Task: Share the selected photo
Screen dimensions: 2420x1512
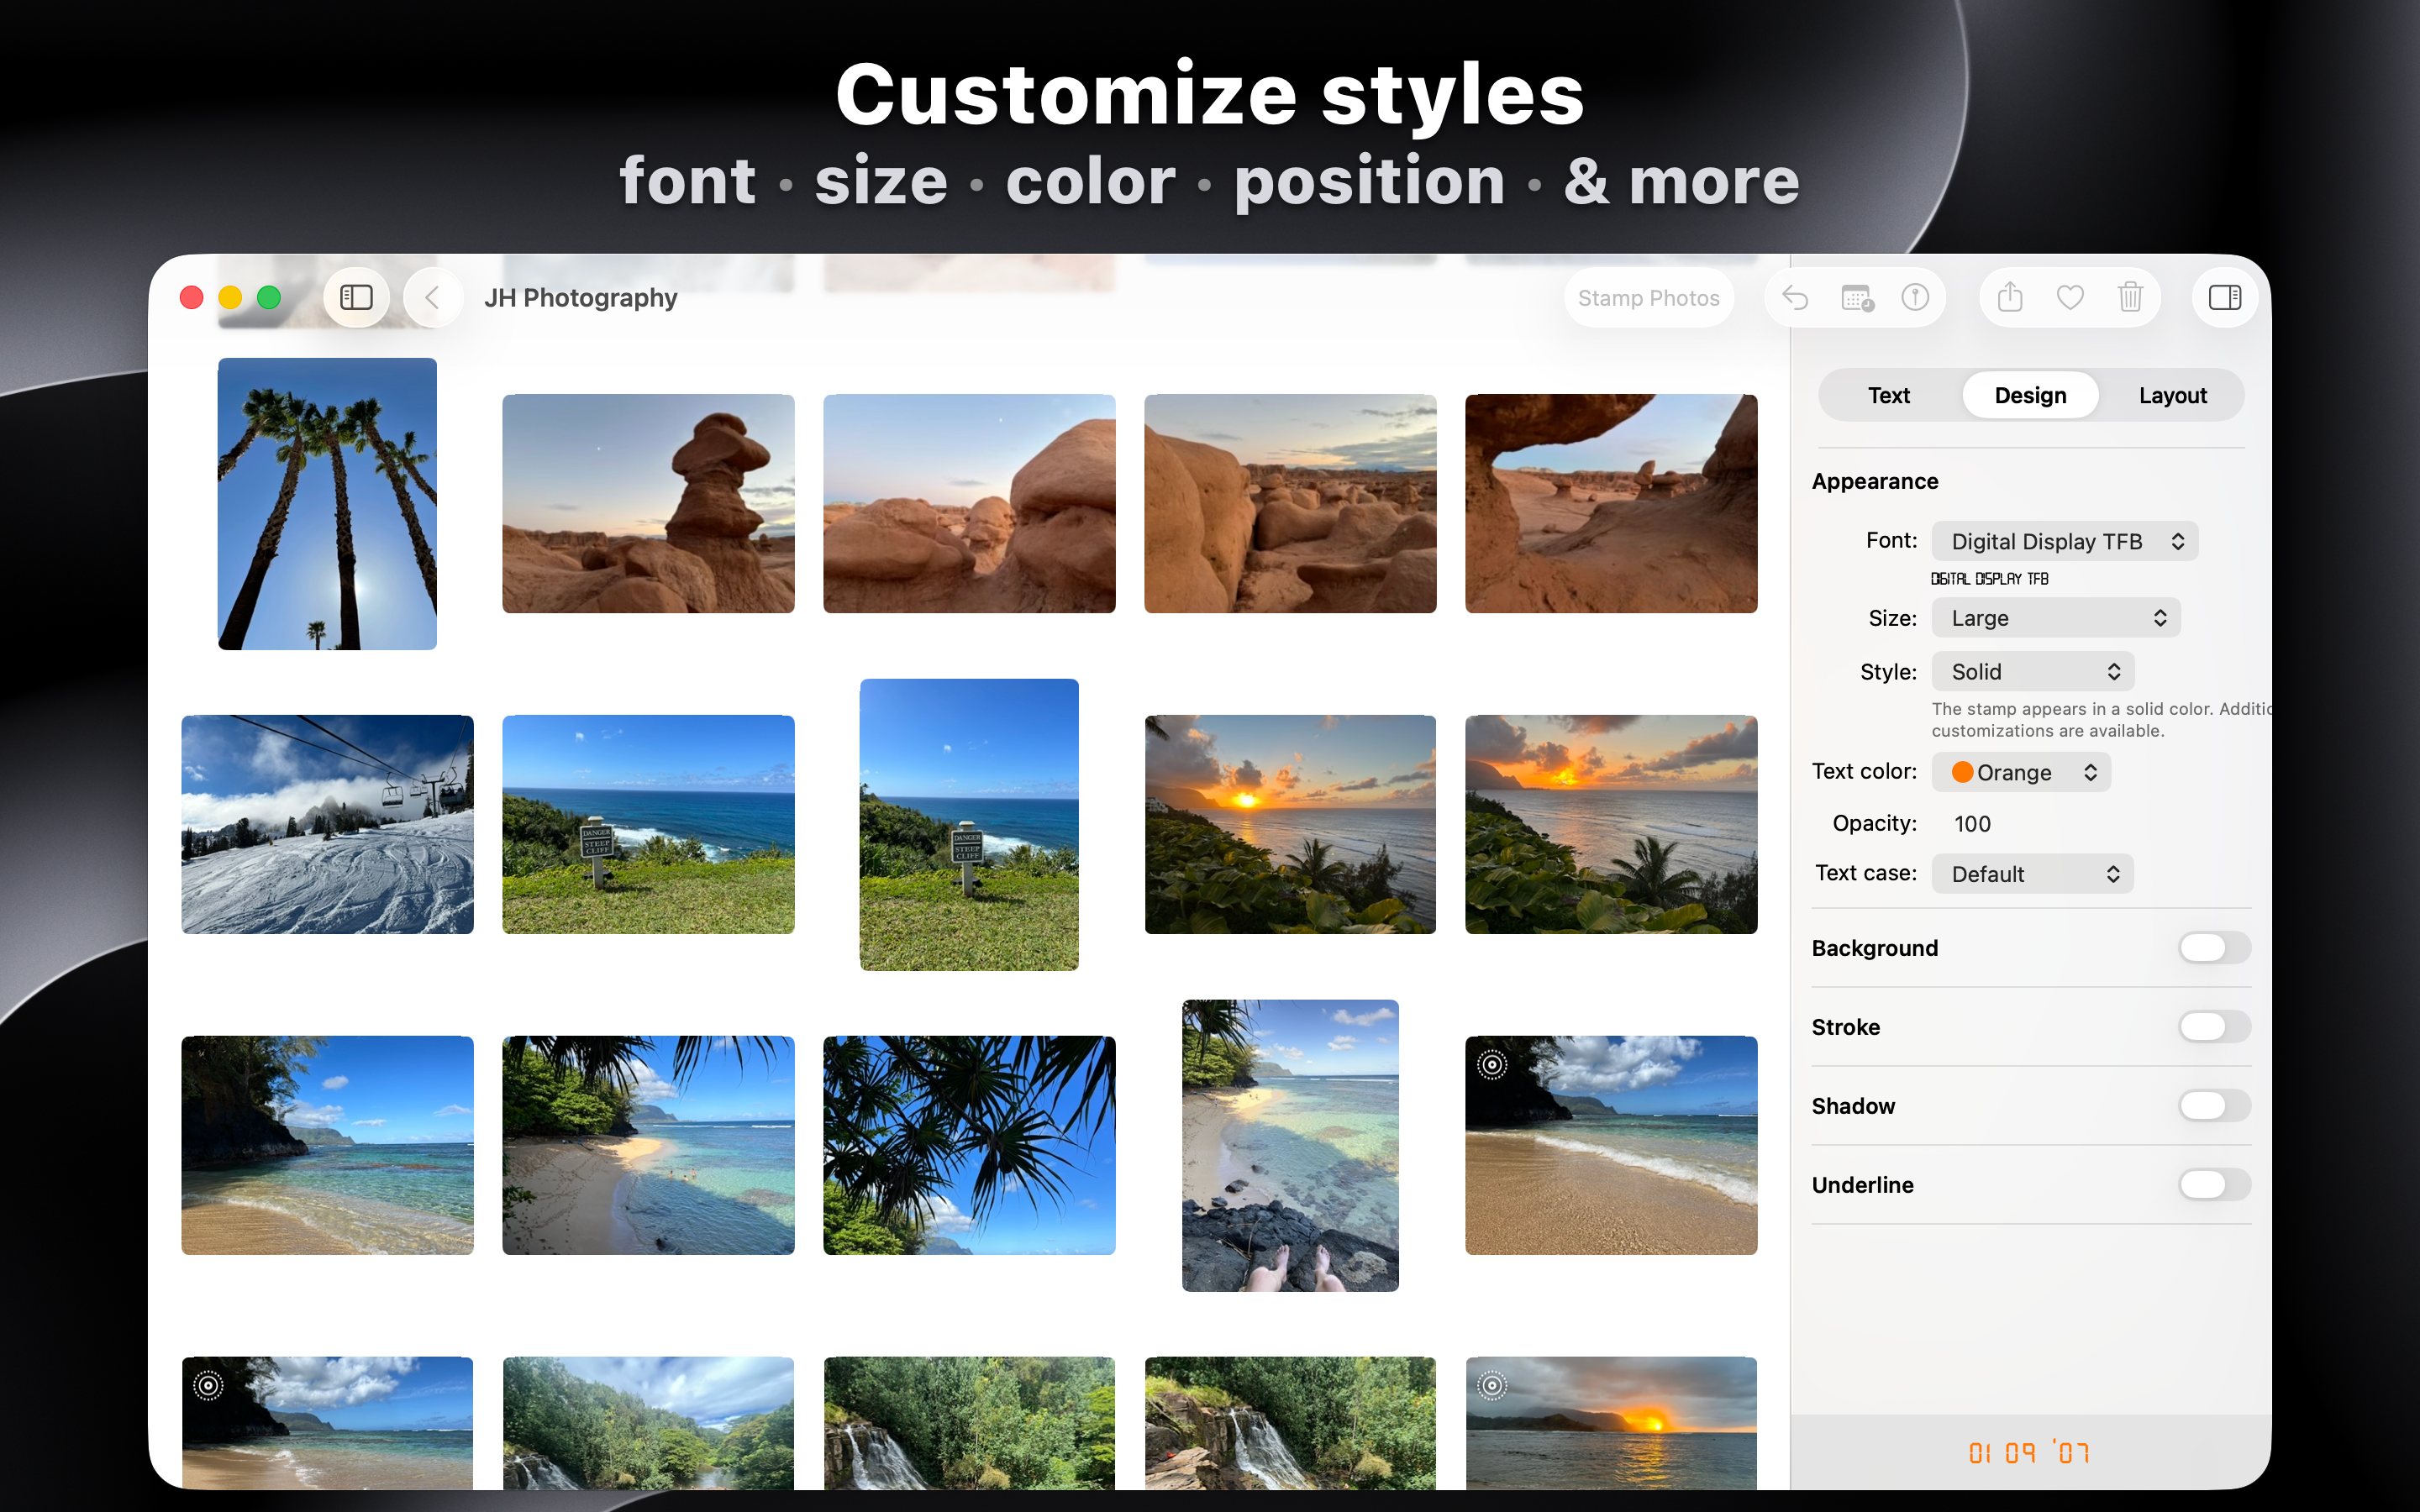Action: tap(2010, 297)
